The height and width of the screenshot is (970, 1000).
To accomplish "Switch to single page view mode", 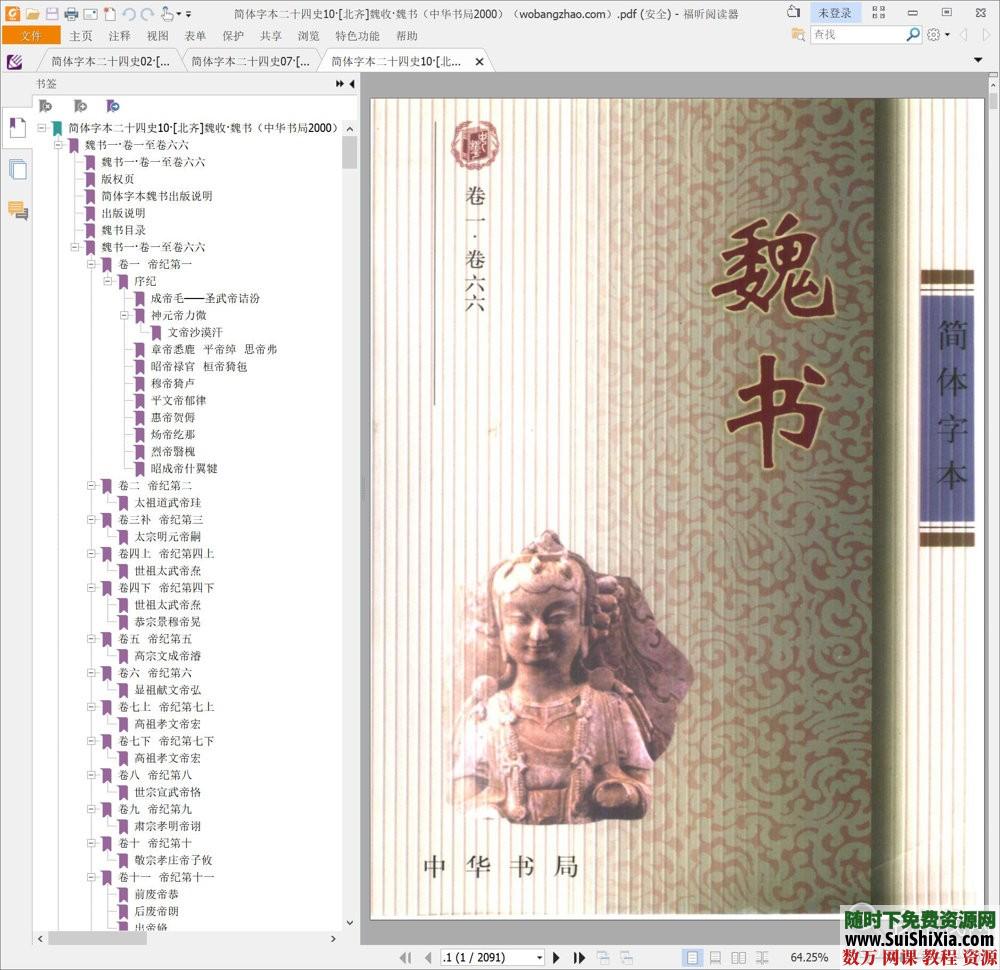I will click(693, 957).
